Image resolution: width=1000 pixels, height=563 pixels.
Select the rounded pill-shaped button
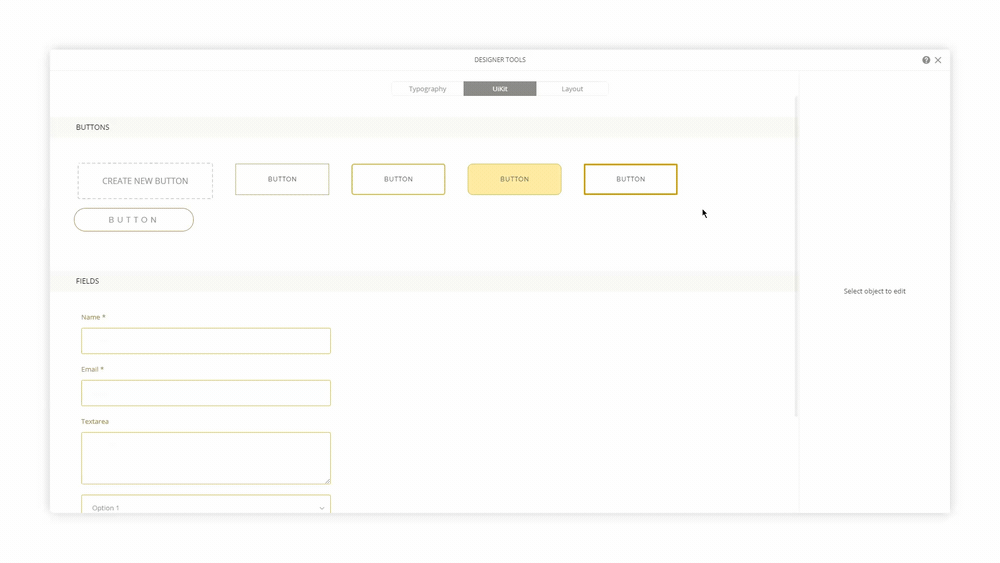click(x=133, y=220)
